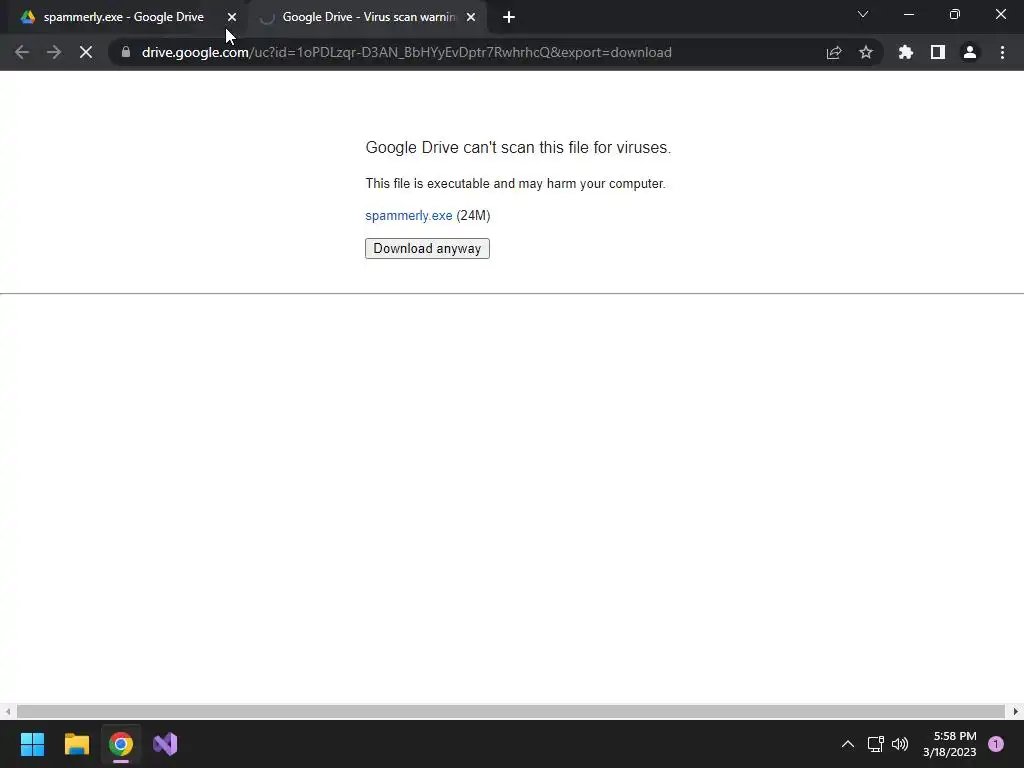The height and width of the screenshot is (768, 1024).
Task: Close the spammerly.exe Google Drive tab
Action: coord(232,17)
